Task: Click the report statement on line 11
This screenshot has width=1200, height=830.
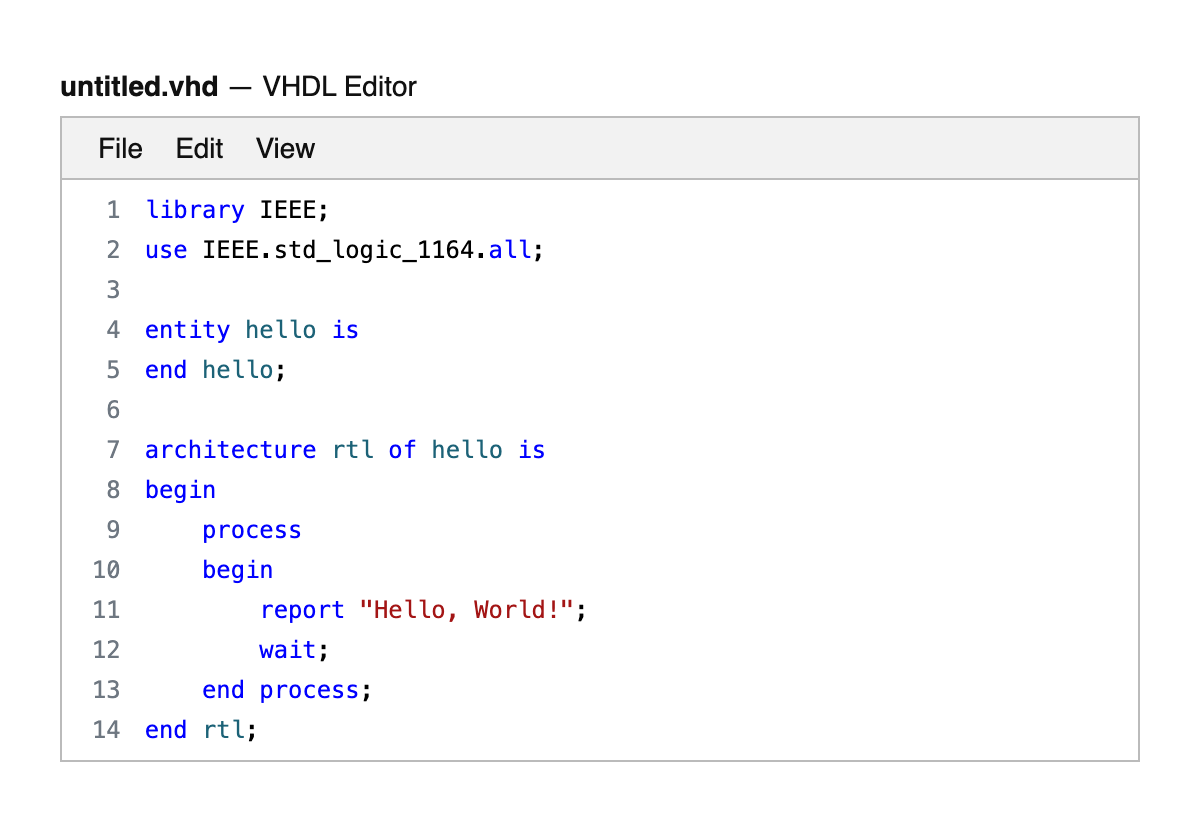Action: pos(302,609)
